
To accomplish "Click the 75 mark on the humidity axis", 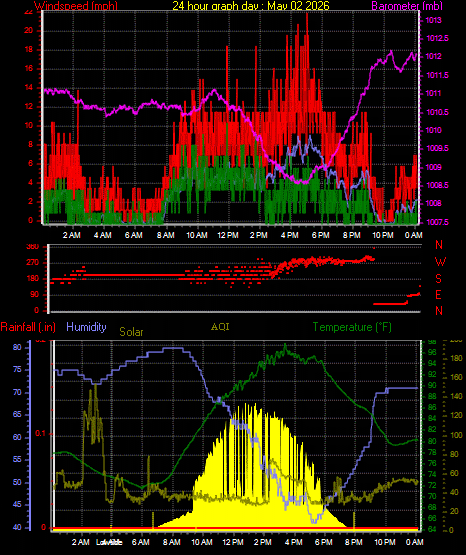I will [17, 370].
